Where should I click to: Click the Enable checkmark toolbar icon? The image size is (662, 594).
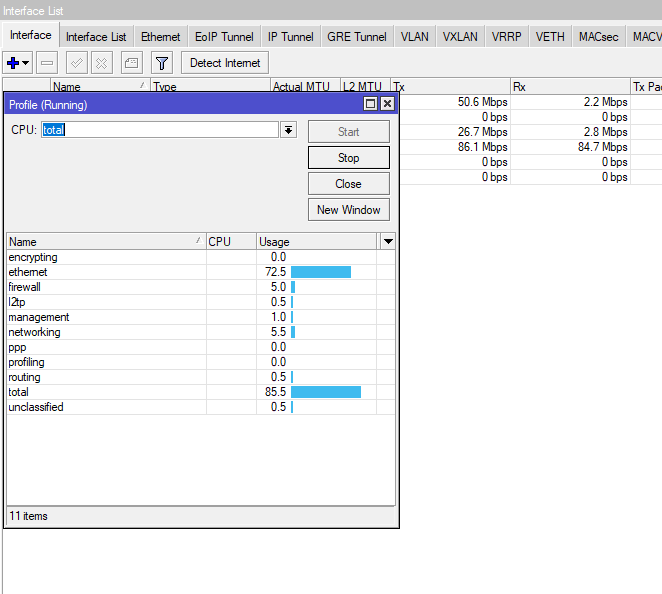pos(77,63)
